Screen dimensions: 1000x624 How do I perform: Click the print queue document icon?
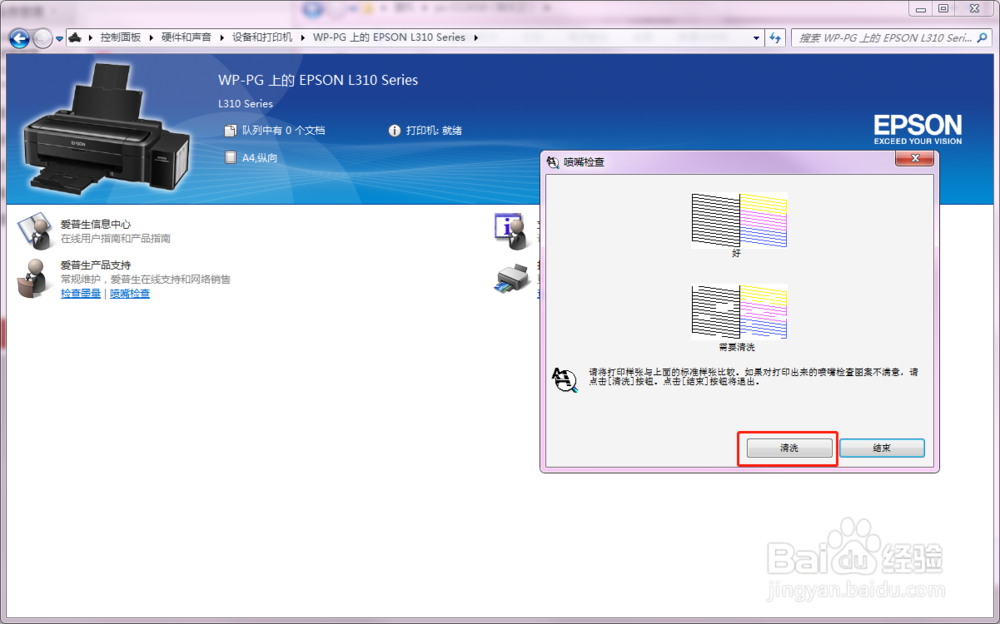(230, 130)
